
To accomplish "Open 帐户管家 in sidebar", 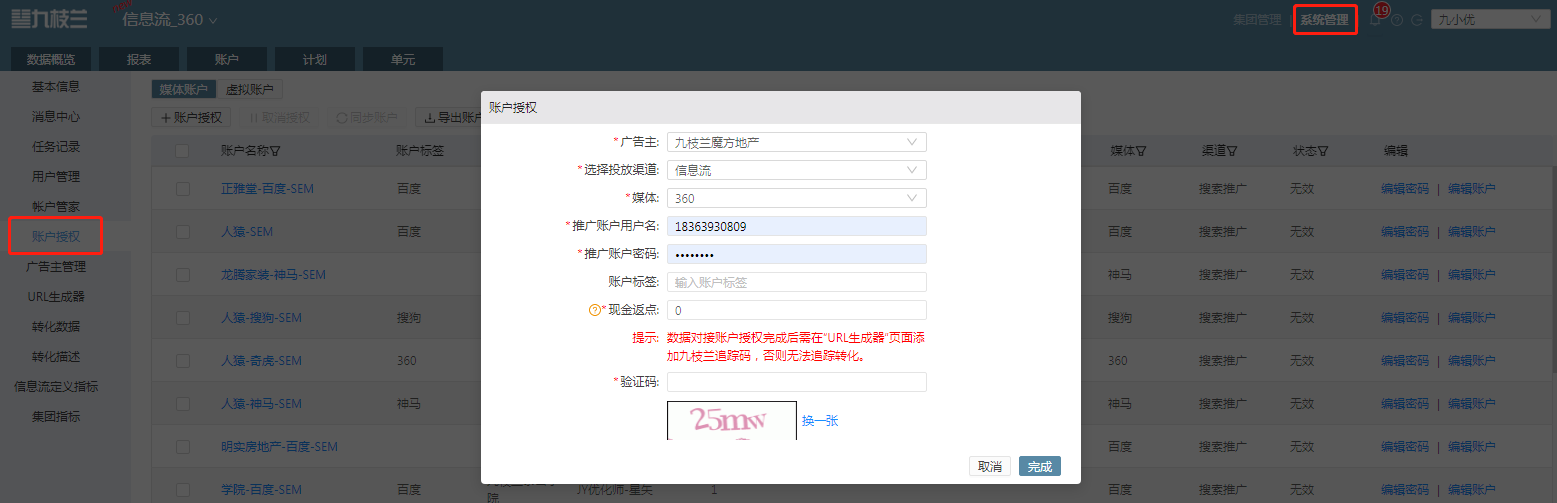I will click(56, 206).
